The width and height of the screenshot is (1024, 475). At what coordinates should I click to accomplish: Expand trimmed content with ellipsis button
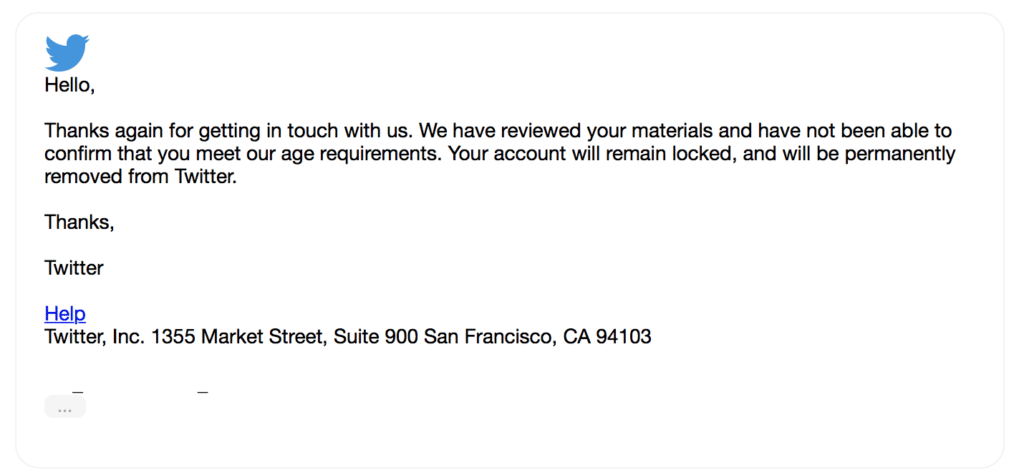65,408
